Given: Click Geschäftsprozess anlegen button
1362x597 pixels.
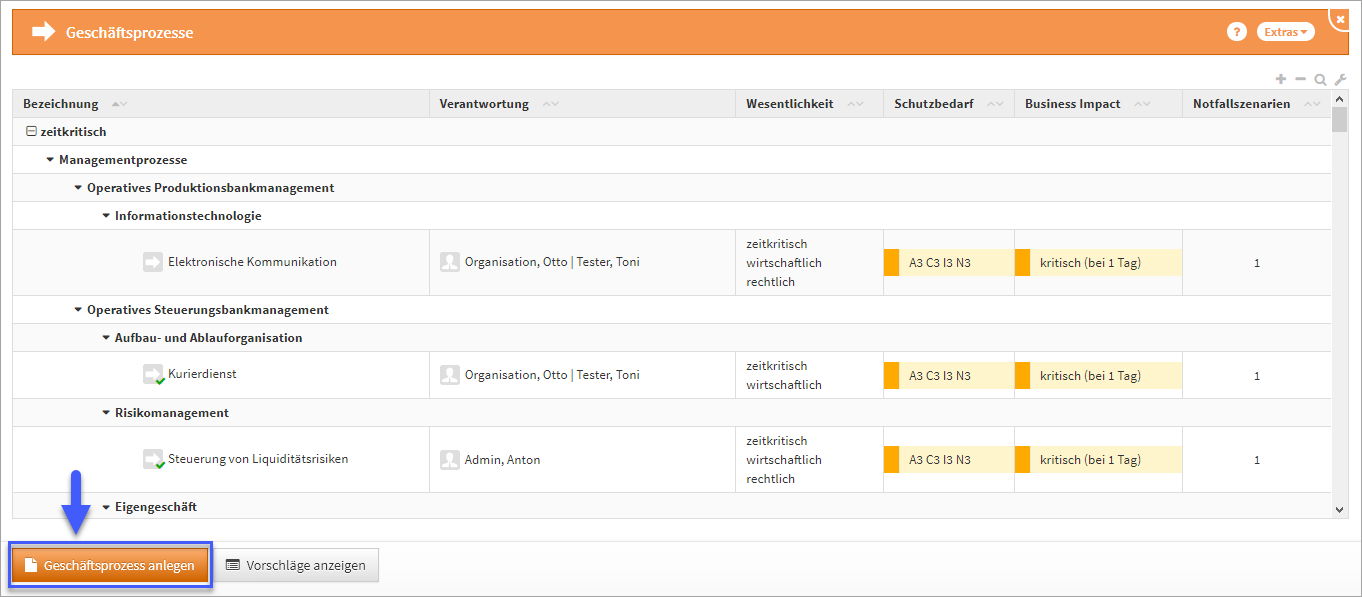Looking at the screenshot, I should point(110,566).
